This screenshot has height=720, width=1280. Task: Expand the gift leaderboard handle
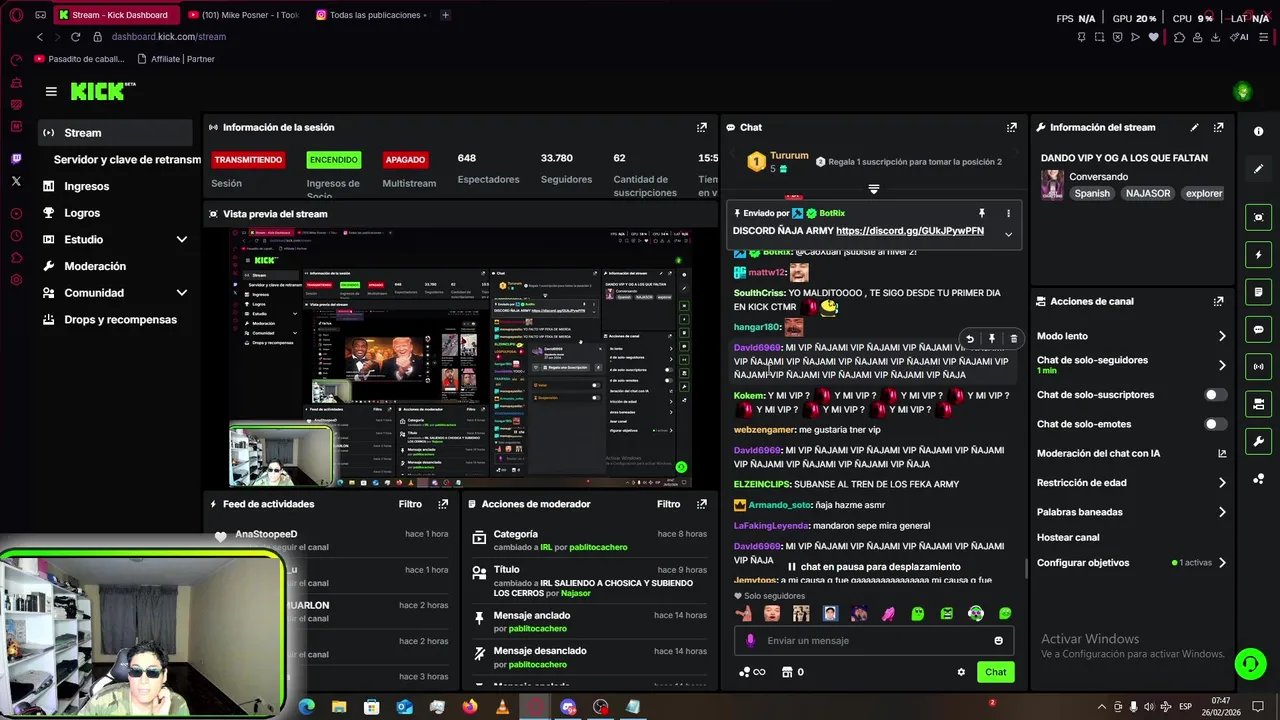[873, 189]
